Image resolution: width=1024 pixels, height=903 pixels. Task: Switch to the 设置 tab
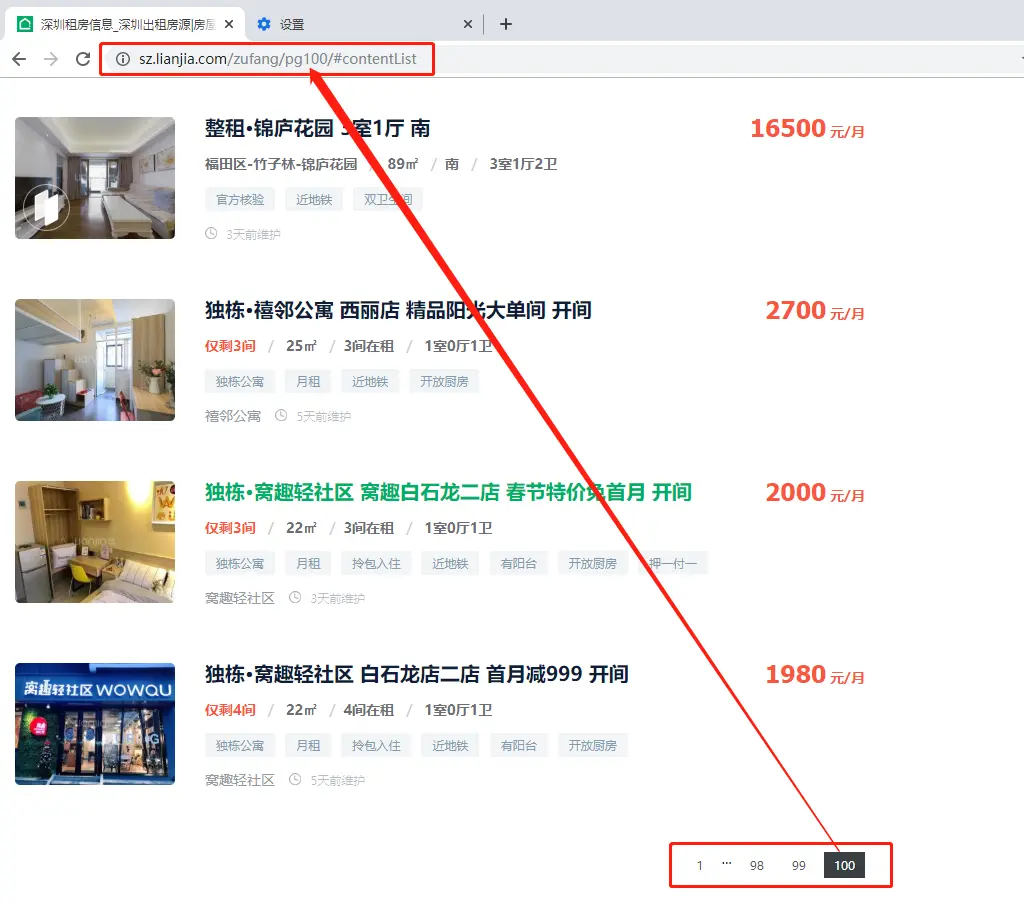point(364,24)
